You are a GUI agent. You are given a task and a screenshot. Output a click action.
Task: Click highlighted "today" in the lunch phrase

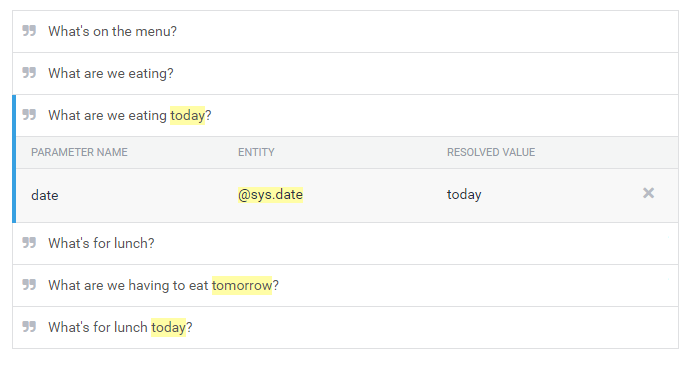pyautogui.click(x=168, y=327)
